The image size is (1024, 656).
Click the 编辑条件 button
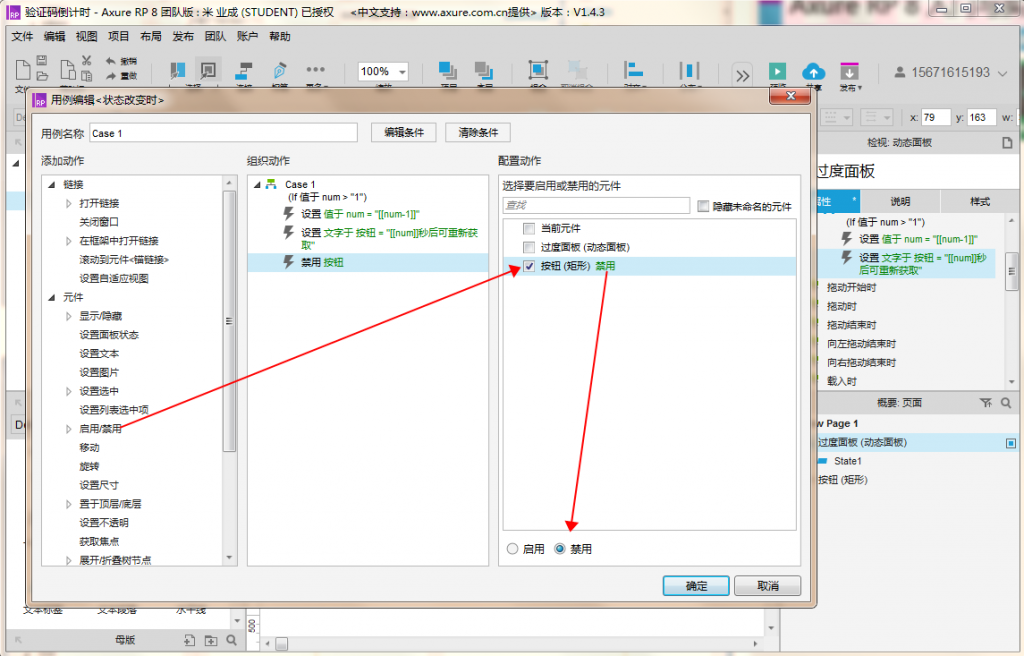click(405, 132)
